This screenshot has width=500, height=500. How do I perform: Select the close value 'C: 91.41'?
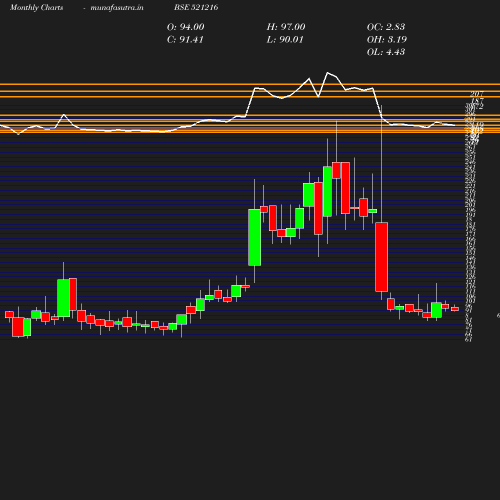click(x=185, y=39)
